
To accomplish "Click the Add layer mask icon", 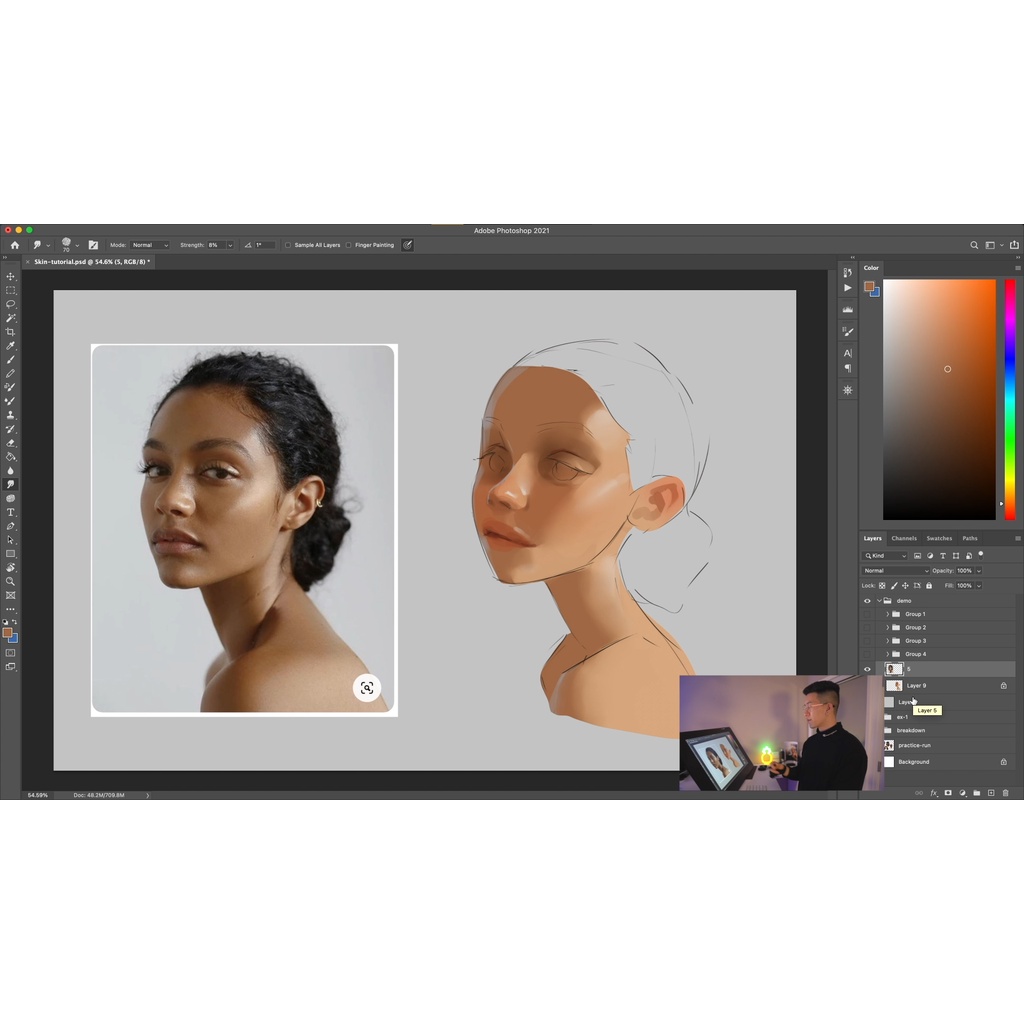I will [948, 792].
